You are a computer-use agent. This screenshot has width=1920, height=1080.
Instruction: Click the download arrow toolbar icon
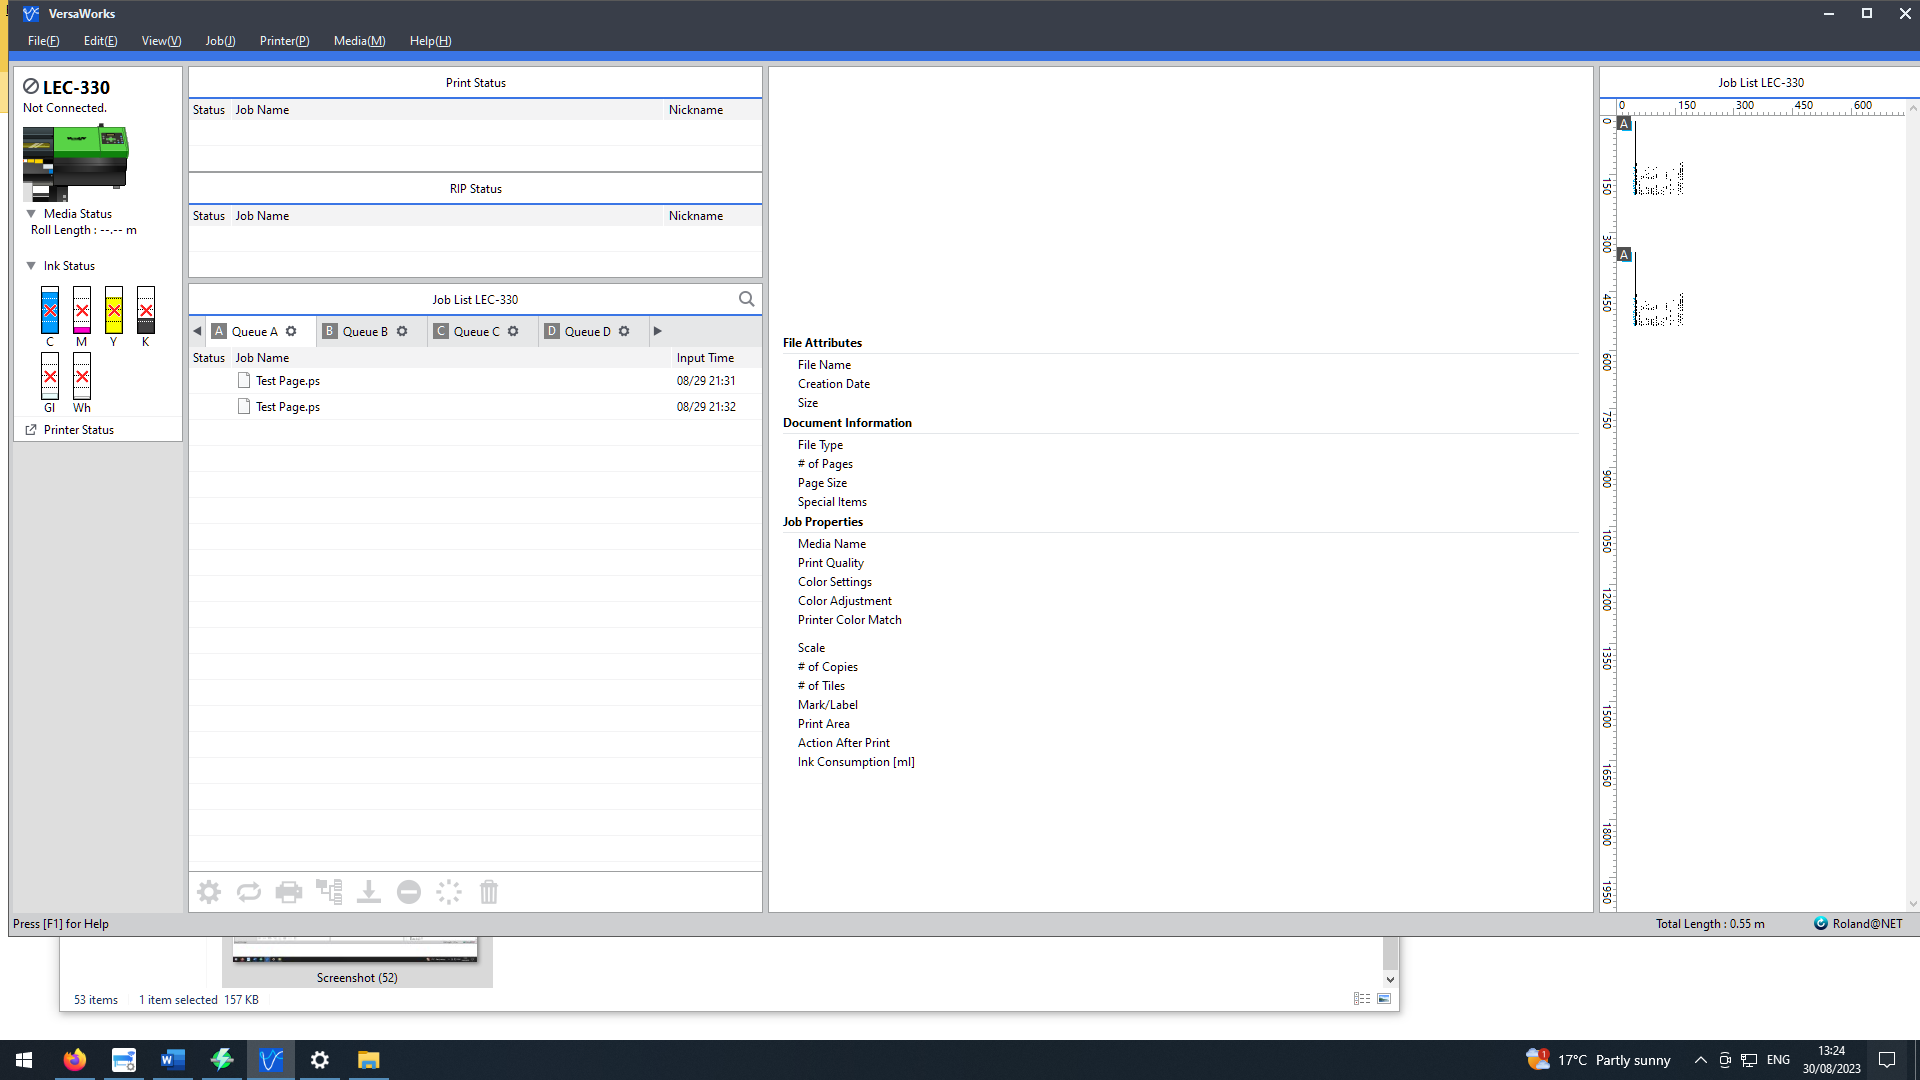(x=369, y=892)
